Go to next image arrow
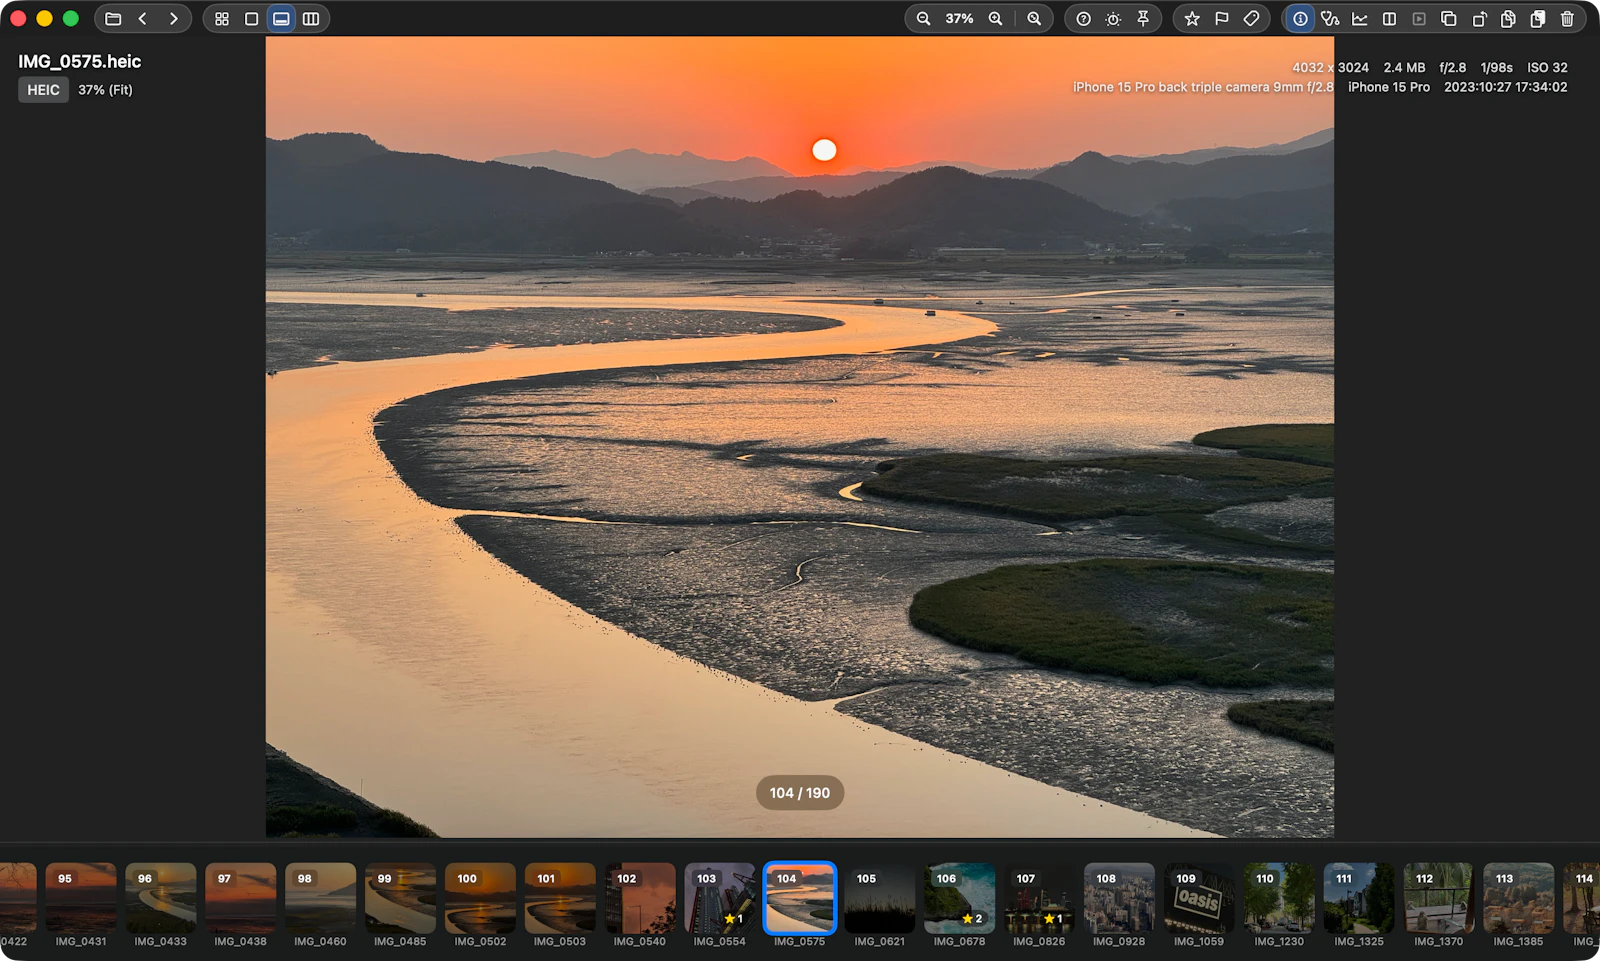1600x961 pixels. tap(174, 19)
